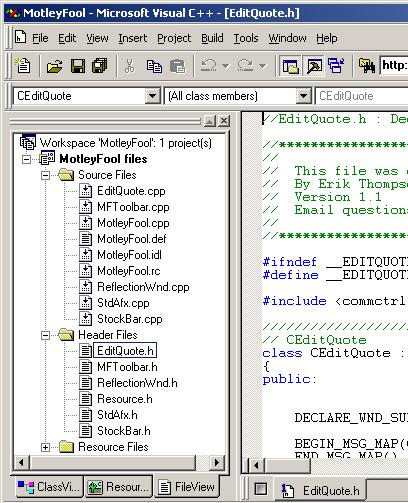408x503 pixels.
Task: Open the Redo history dropdown arrow
Action: pyautogui.click(x=263, y=66)
